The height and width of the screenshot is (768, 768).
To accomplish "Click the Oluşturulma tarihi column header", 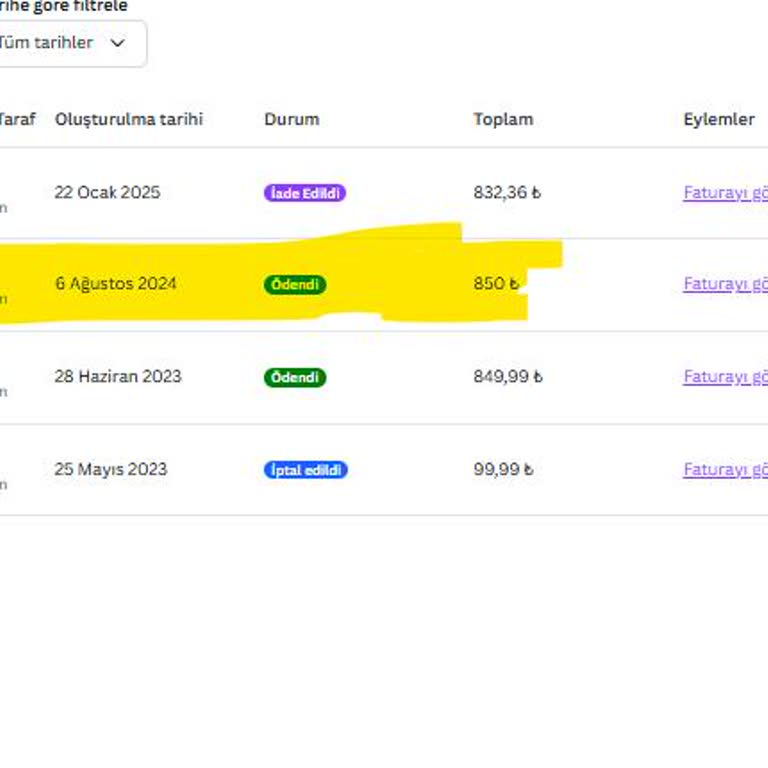I will tap(129, 119).
